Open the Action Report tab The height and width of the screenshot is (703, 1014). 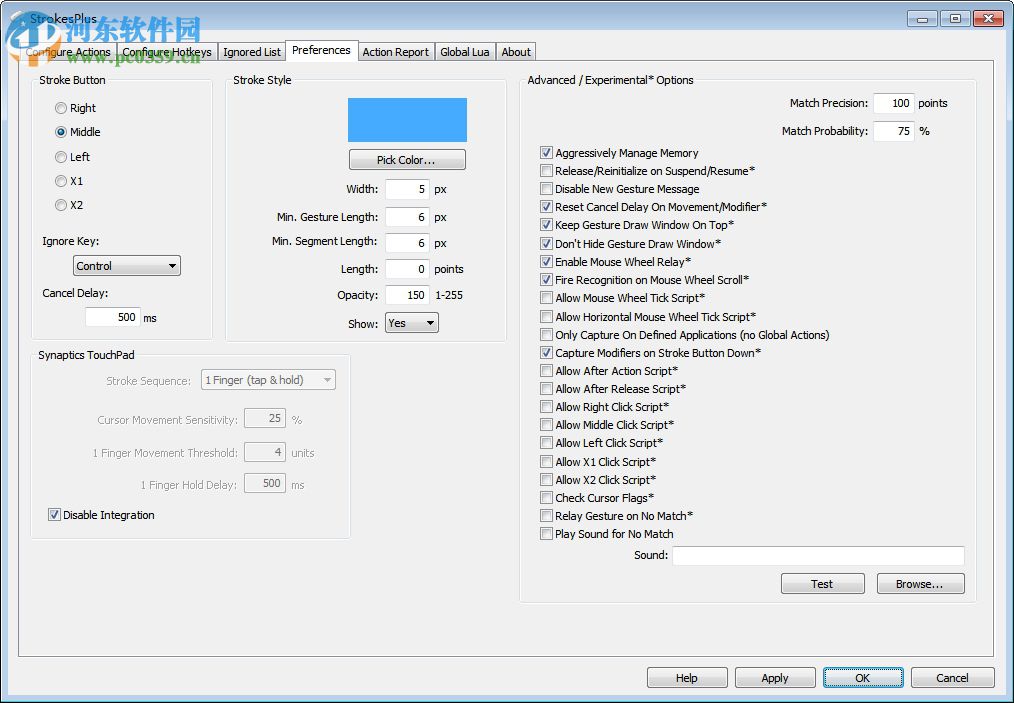click(x=395, y=52)
